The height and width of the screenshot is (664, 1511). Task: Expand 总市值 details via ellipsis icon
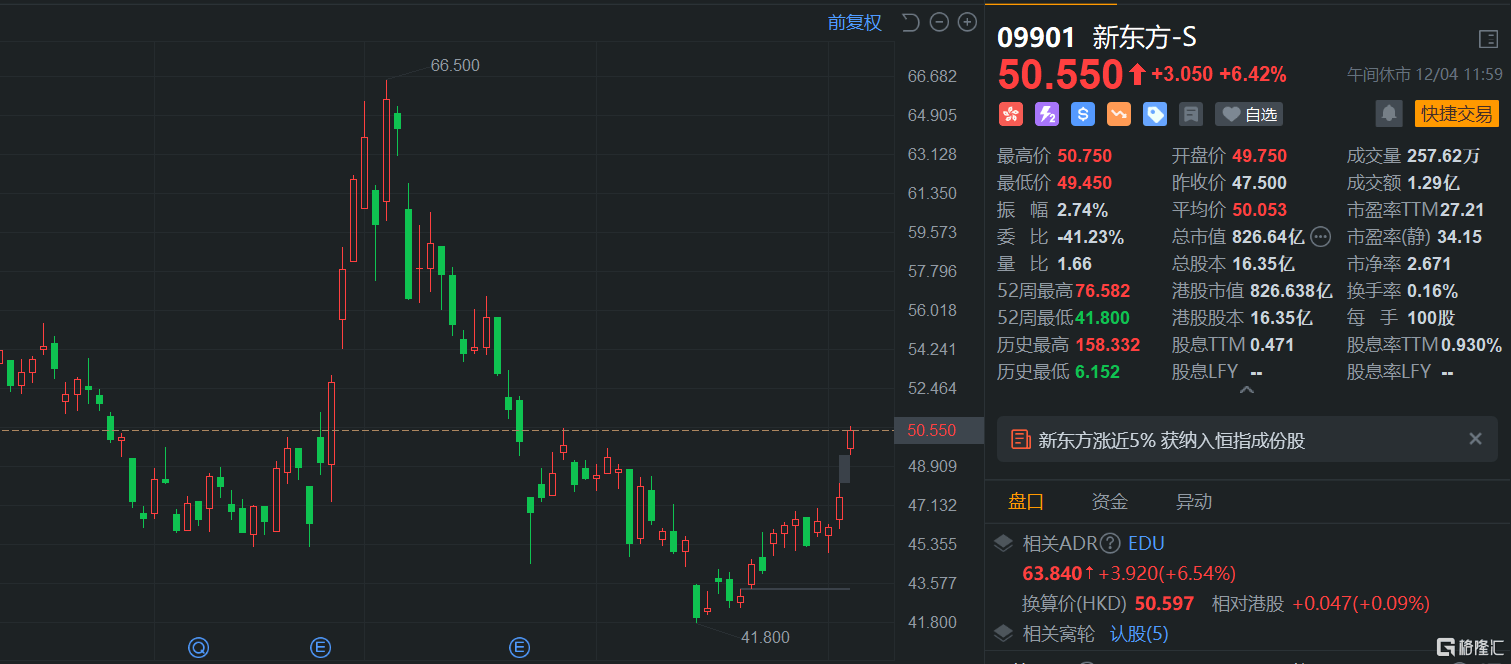tap(1320, 237)
